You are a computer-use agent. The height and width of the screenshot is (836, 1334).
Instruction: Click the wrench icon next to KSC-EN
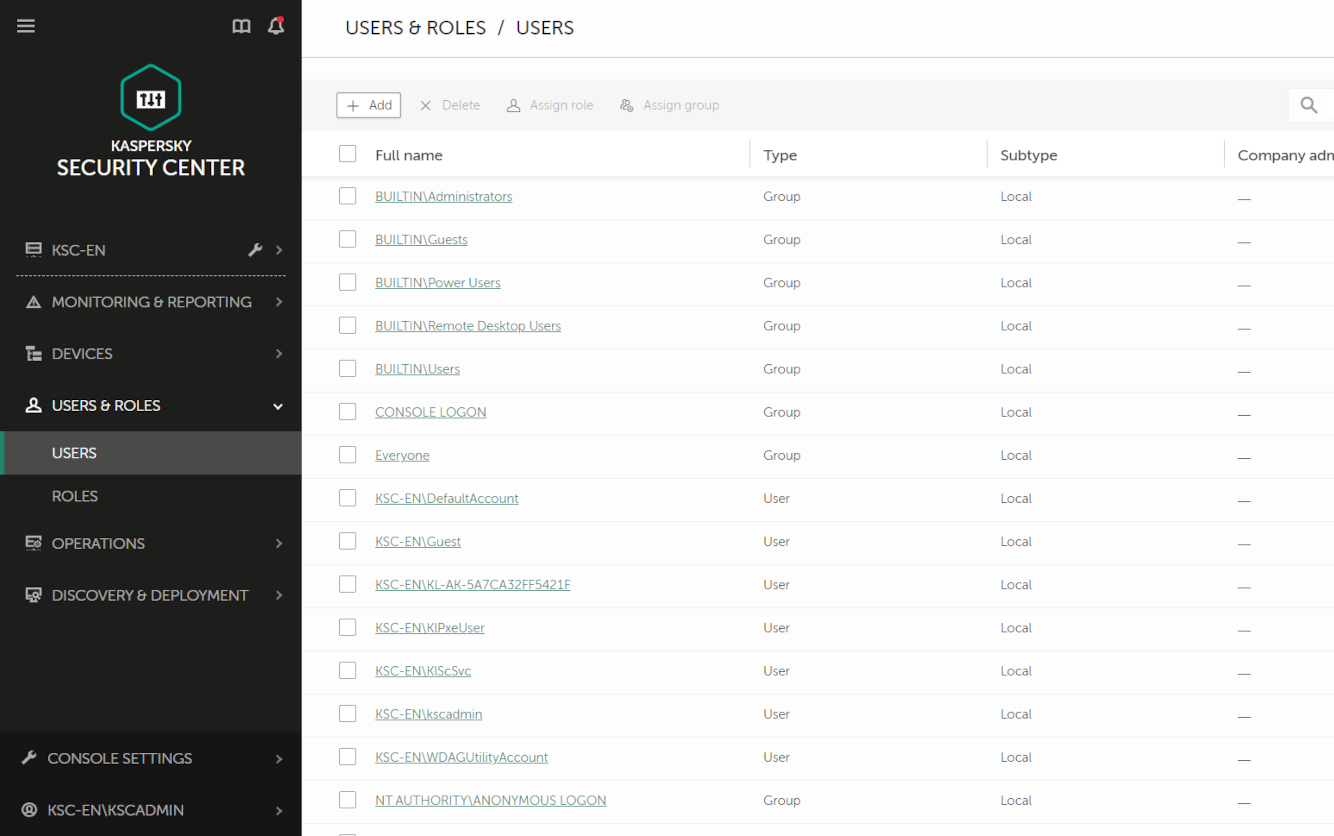[255, 250]
